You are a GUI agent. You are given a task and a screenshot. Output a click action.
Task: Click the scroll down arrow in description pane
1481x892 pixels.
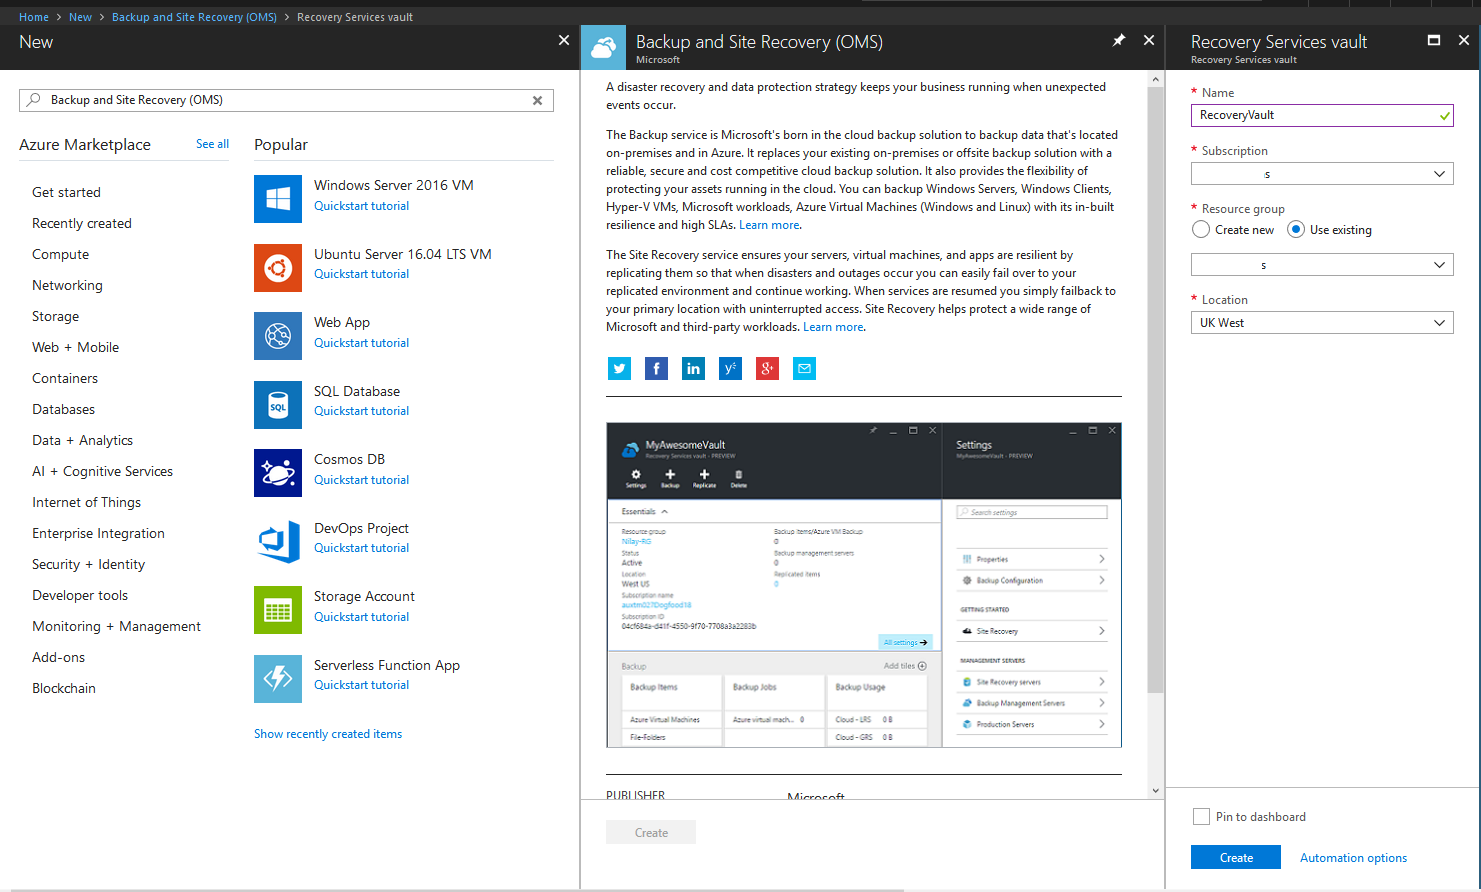click(1155, 790)
